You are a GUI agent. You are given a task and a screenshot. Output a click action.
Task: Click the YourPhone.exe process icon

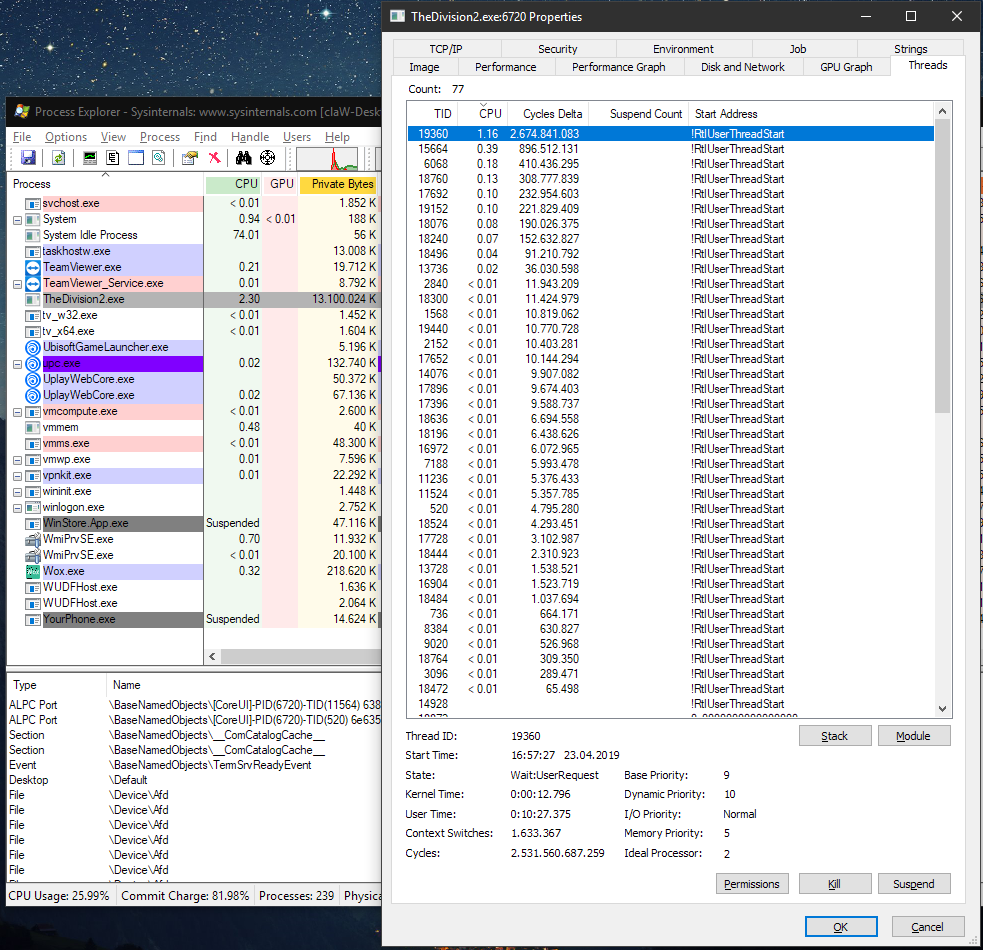pyautogui.click(x=33, y=620)
